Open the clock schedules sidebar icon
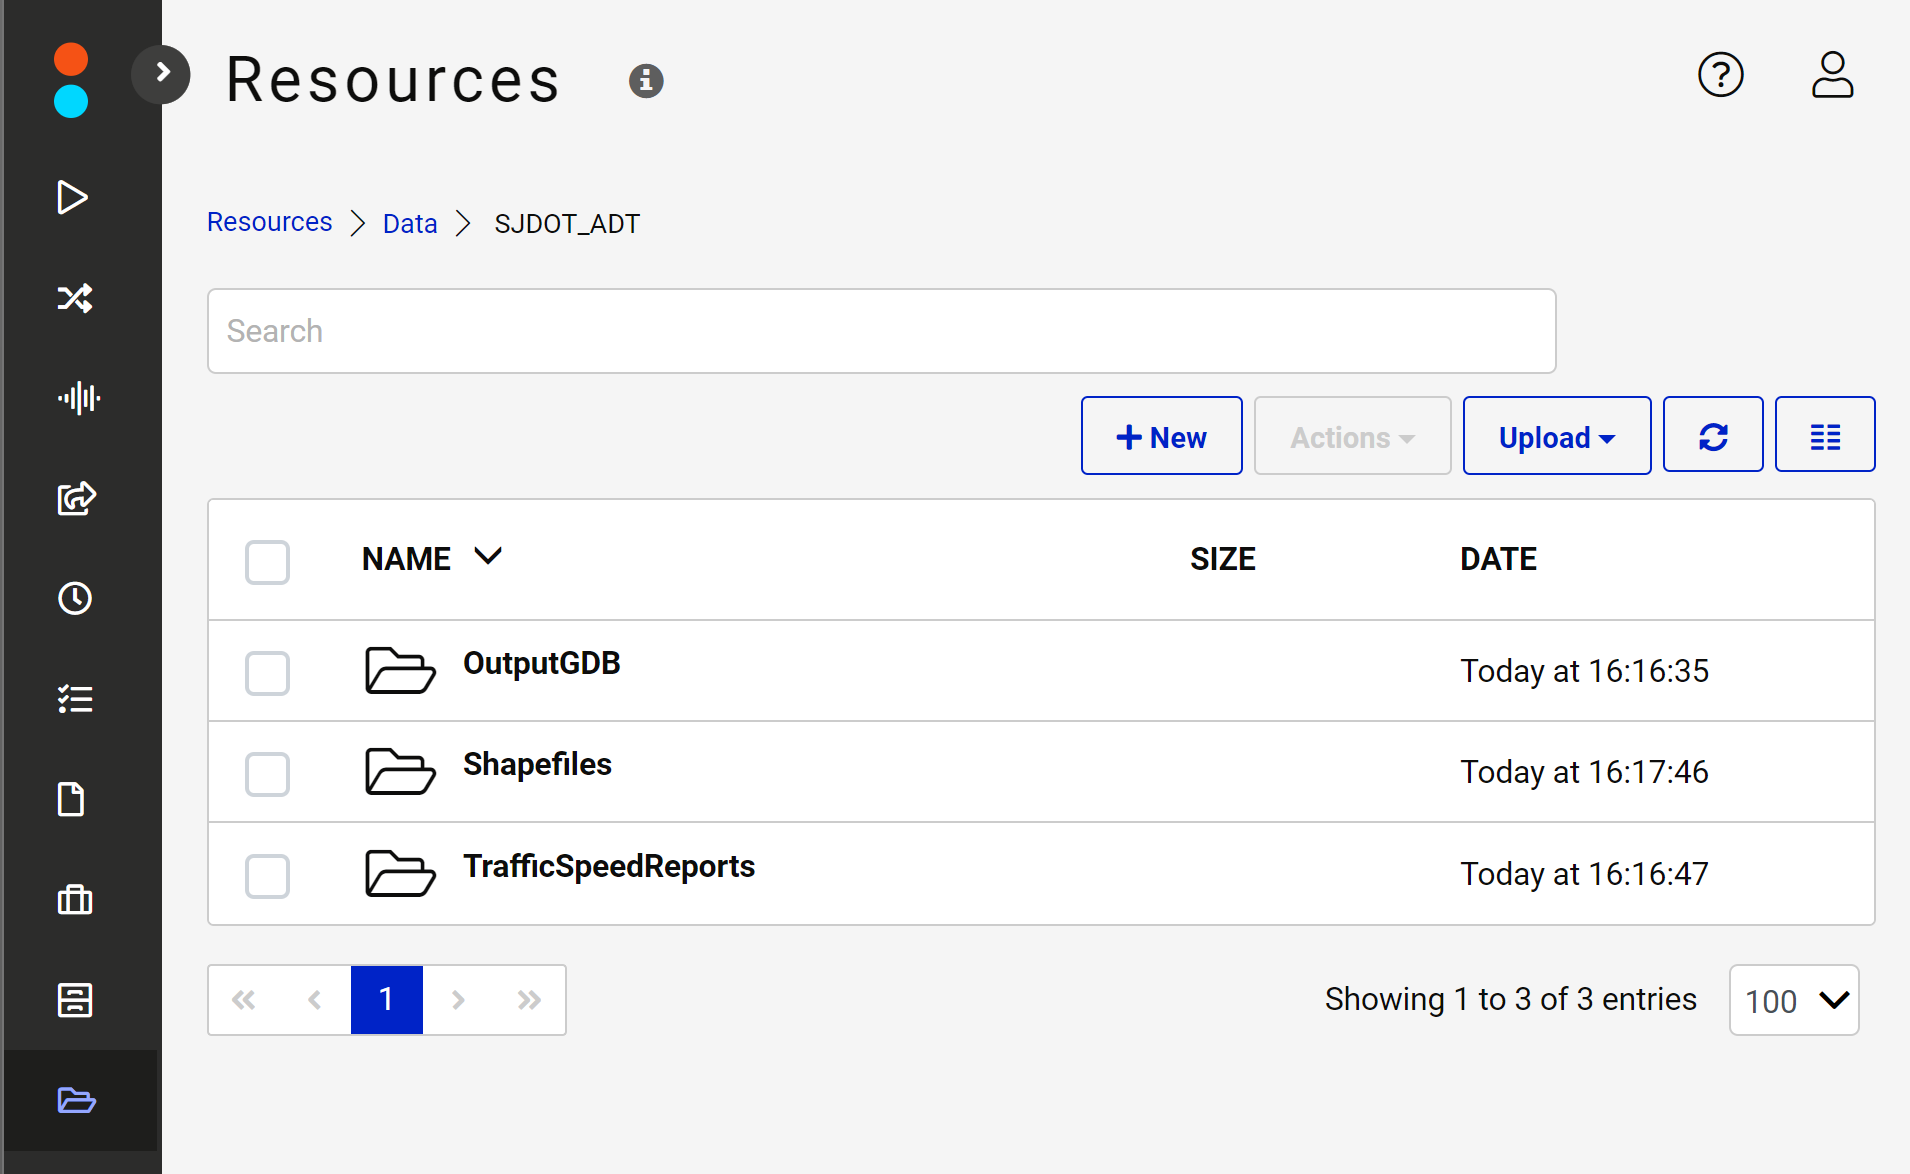This screenshot has height=1174, width=1910. (75, 598)
